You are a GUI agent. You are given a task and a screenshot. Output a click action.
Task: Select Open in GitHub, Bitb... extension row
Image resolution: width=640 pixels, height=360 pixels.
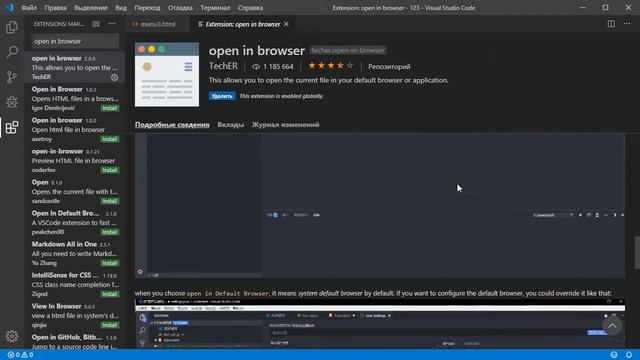pos(75,341)
